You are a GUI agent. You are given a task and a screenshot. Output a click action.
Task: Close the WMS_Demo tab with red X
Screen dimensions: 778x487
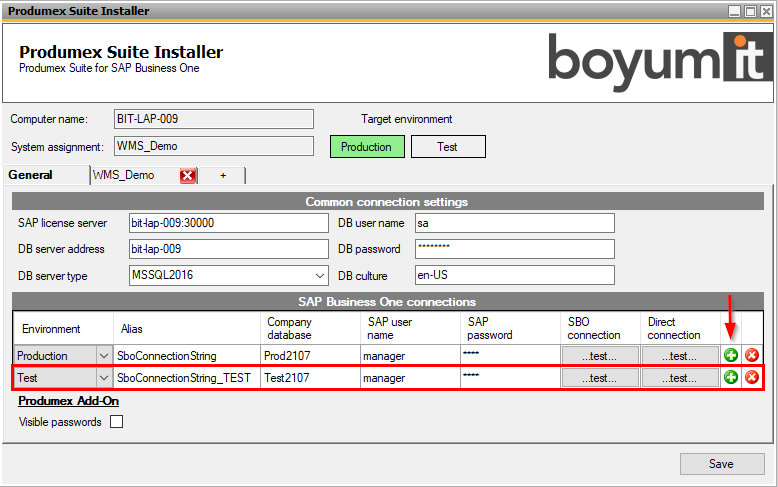tap(187, 176)
